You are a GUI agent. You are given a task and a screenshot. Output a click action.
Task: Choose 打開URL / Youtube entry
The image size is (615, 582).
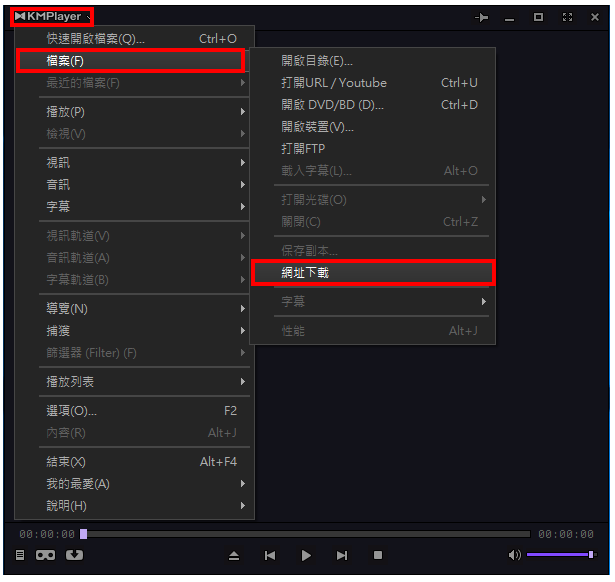coord(373,83)
